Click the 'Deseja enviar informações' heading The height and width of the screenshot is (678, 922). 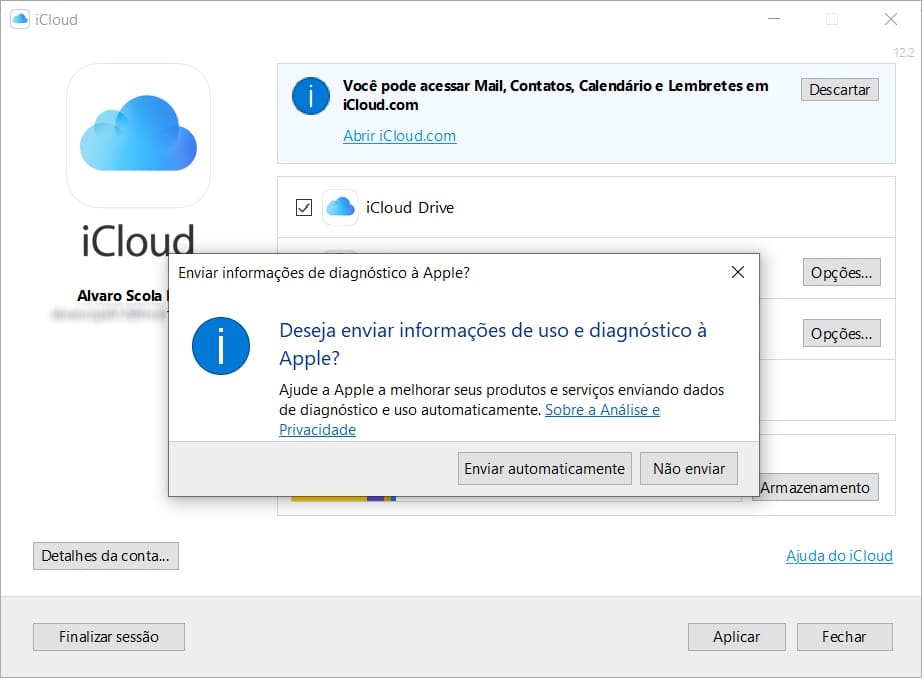tap(493, 344)
